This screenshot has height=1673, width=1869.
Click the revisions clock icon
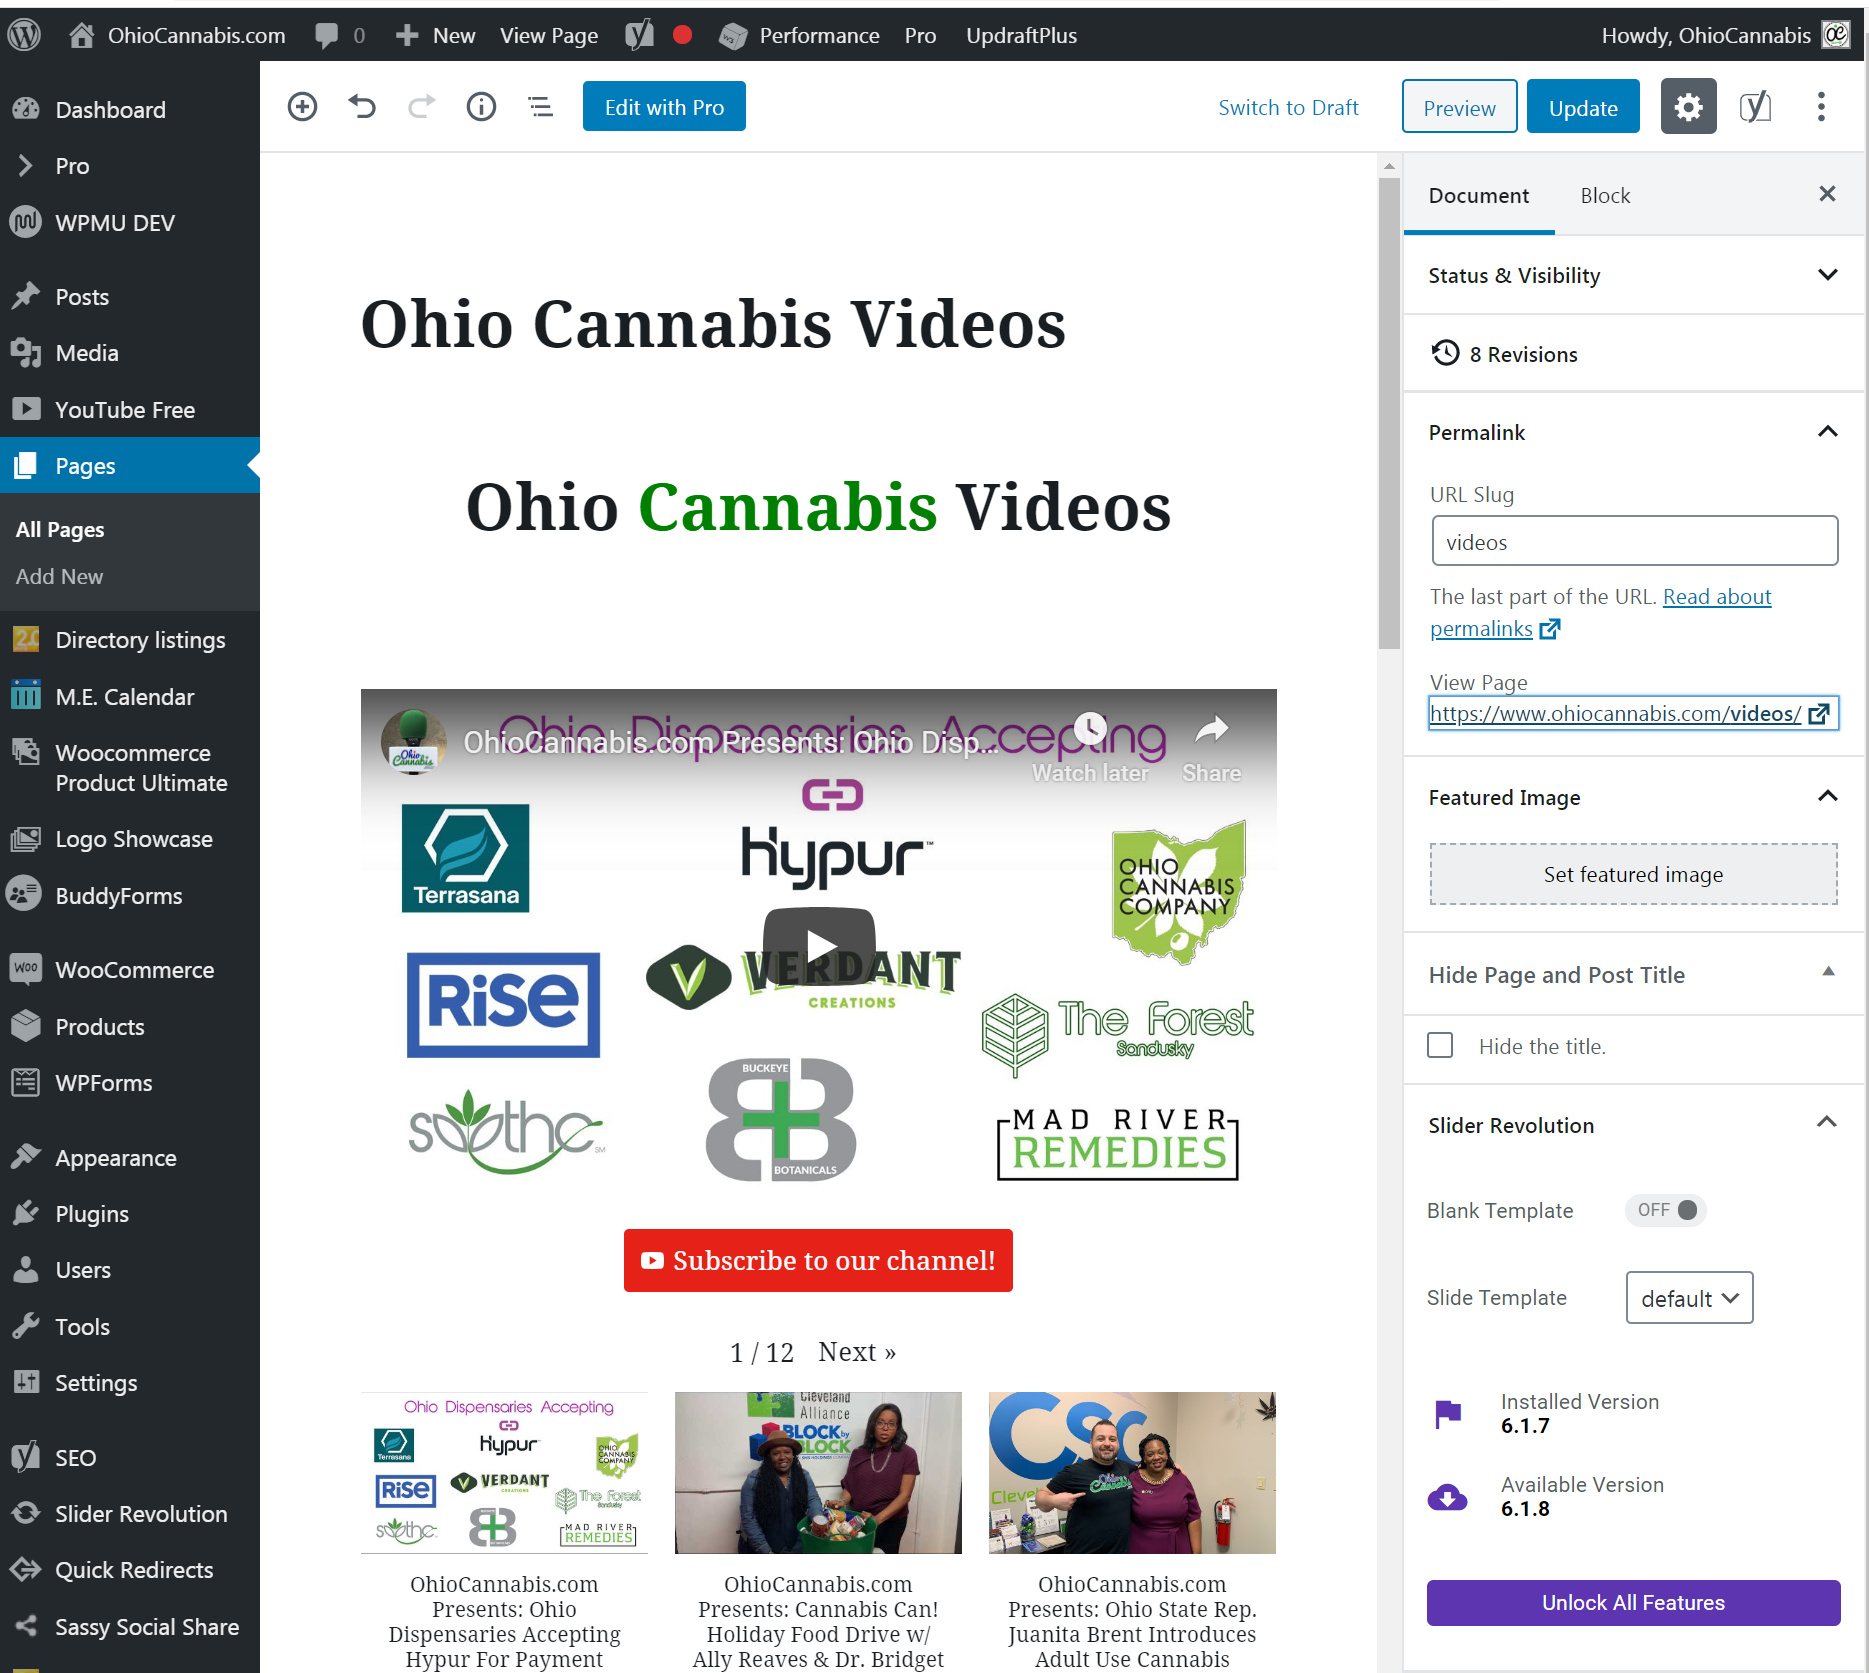(1445, 353)
